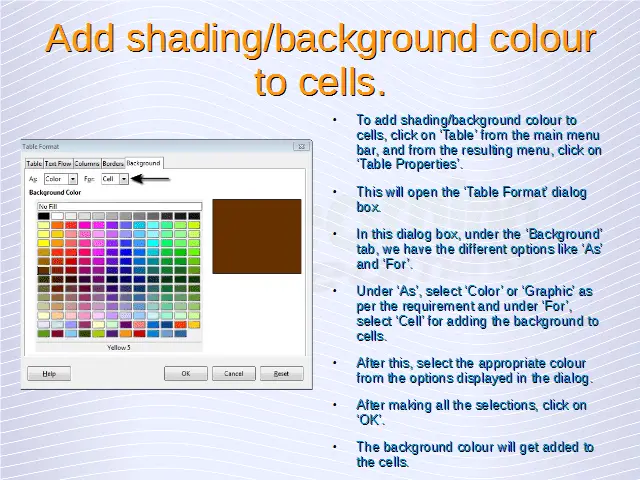Click the Background tab
Viewport: 640px width, 480px height.
(143, 163)
